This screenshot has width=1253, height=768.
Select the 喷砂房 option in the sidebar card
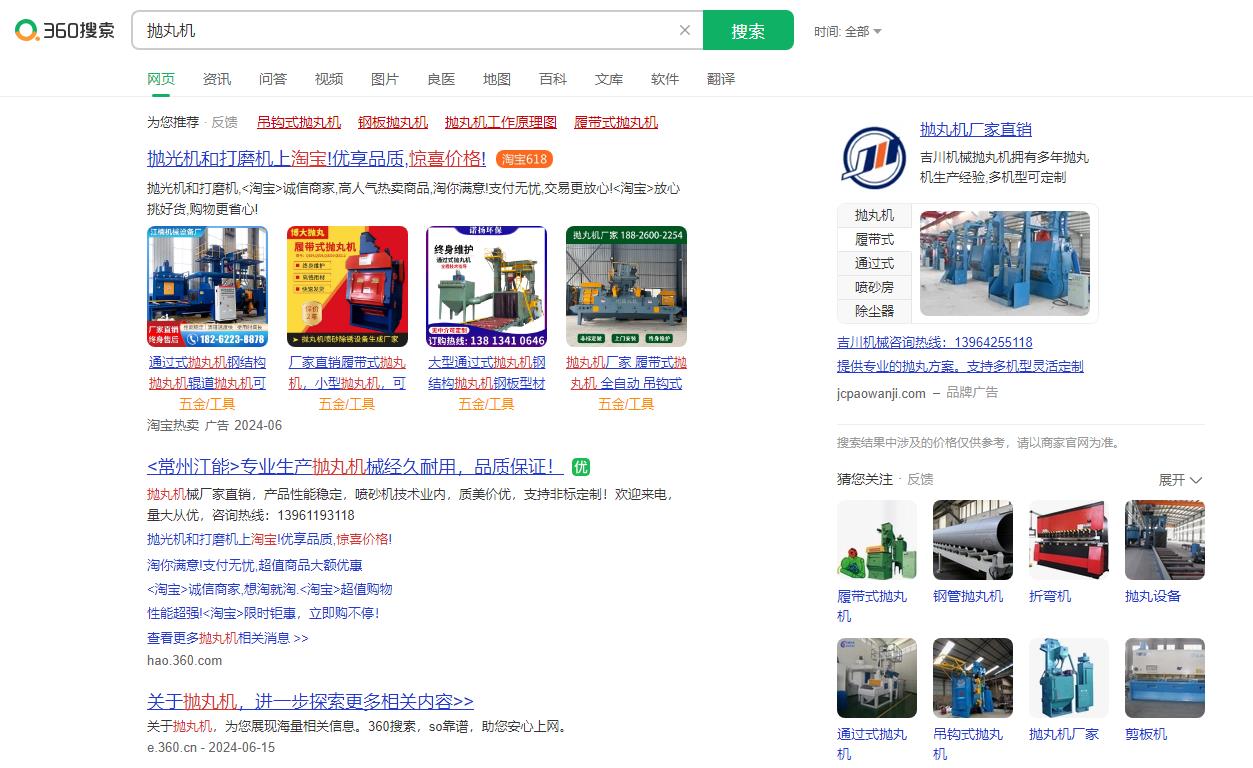tap(872, 287)
